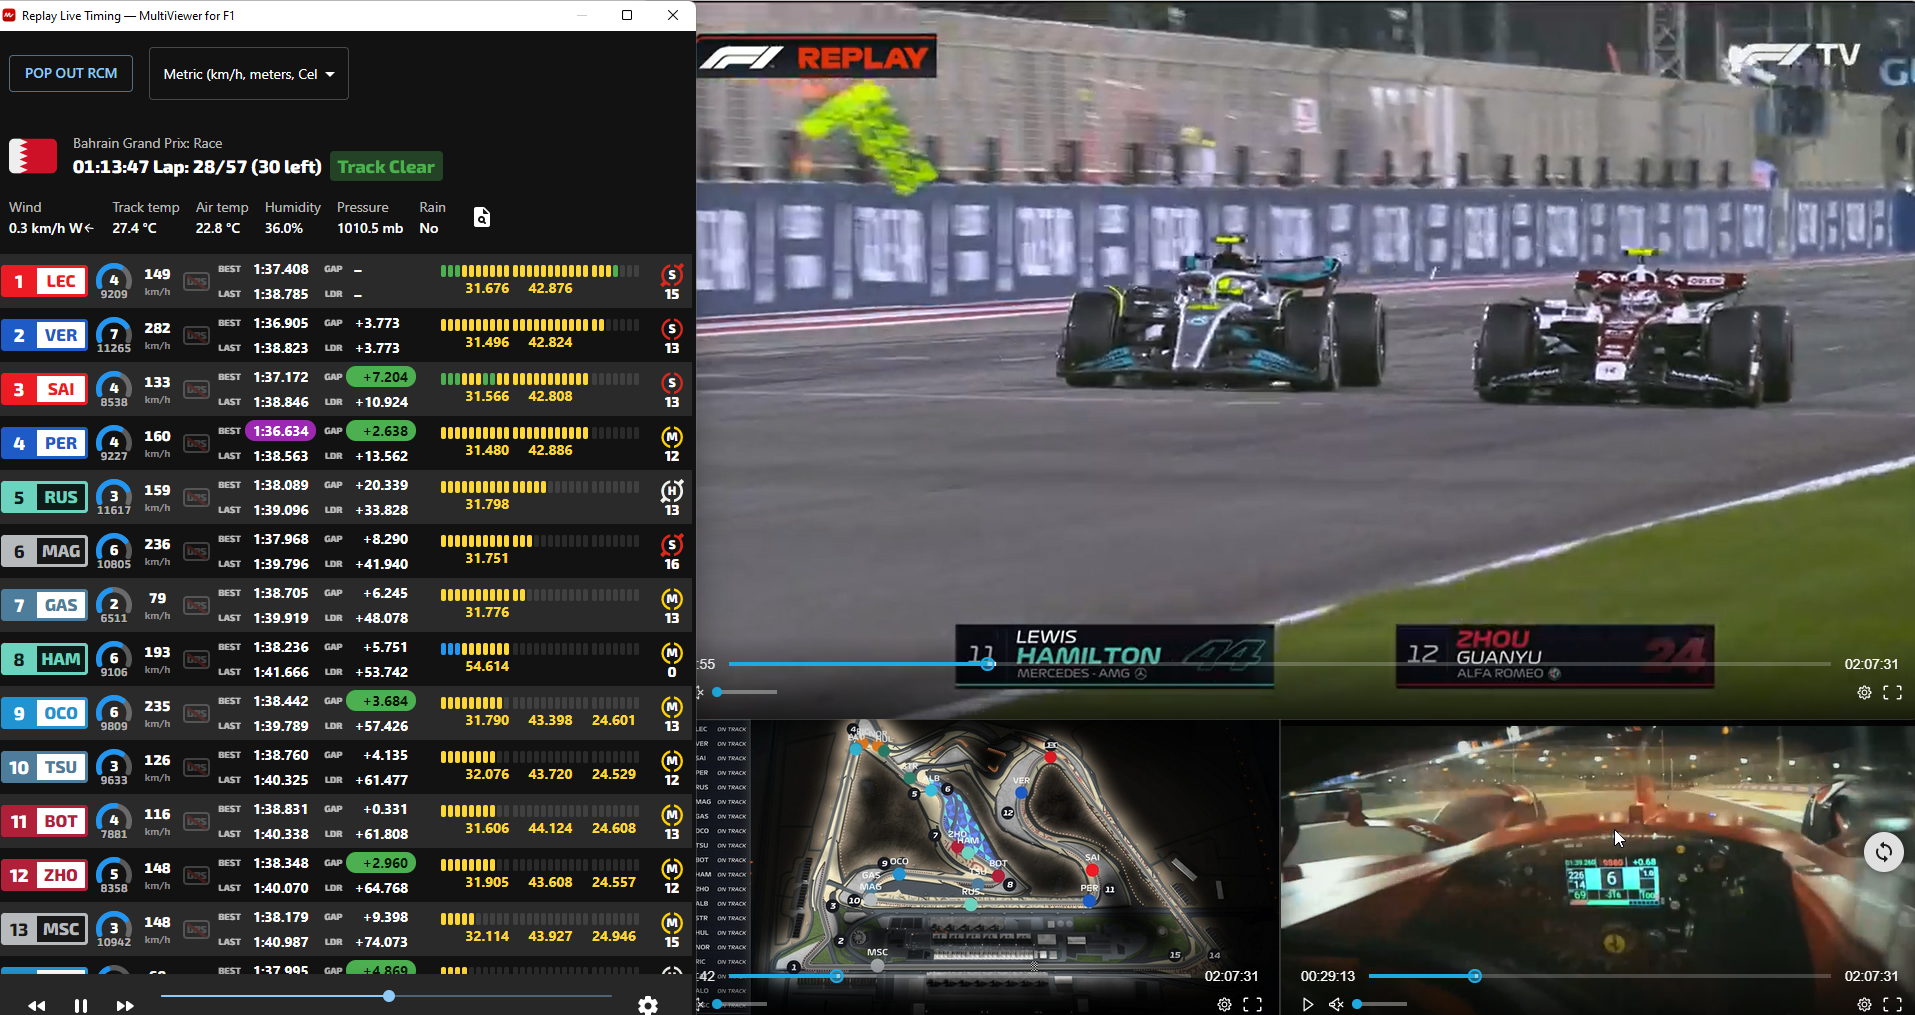Expand the Metric units dropdown
The height and width of the screenshot is (1015, 1915).
249,74
